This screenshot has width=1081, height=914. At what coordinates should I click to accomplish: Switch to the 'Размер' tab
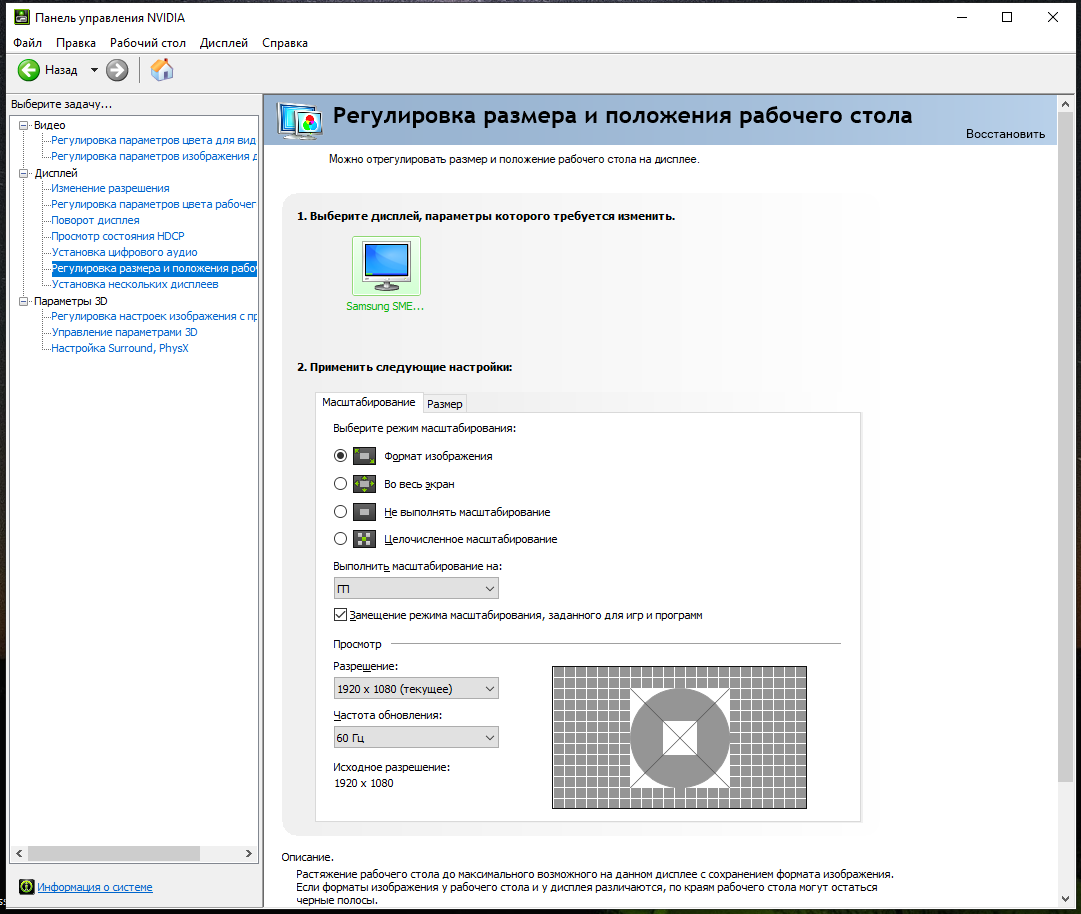coord(445,404)
